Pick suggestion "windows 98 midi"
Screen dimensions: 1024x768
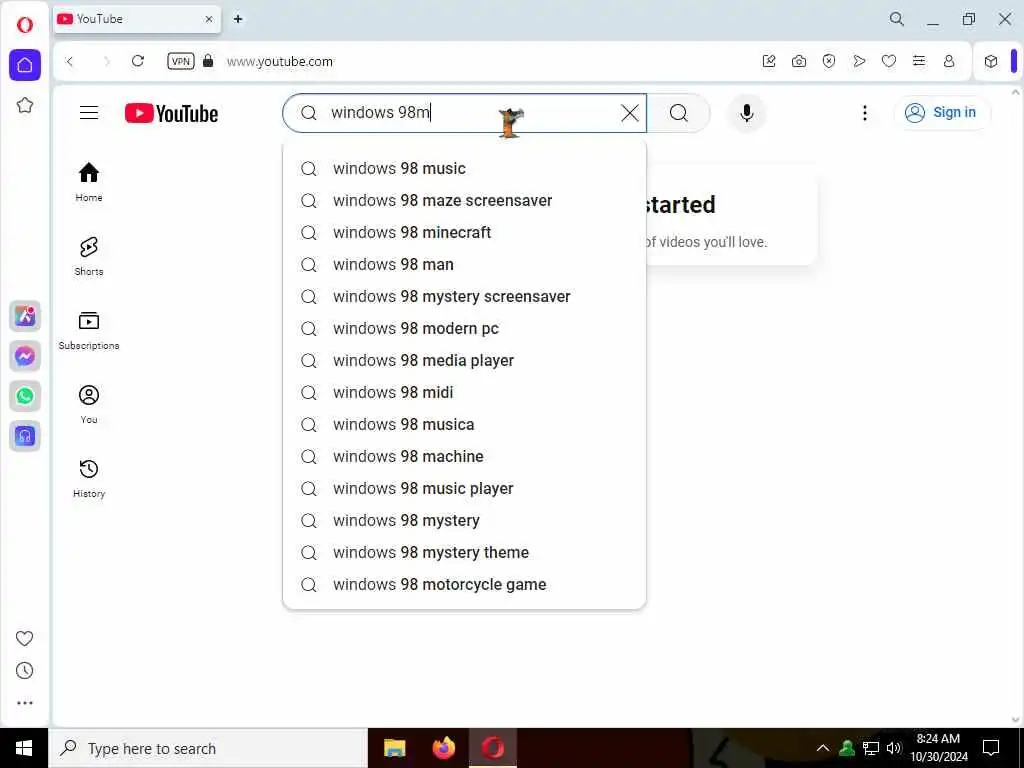(x=464, y=392)
